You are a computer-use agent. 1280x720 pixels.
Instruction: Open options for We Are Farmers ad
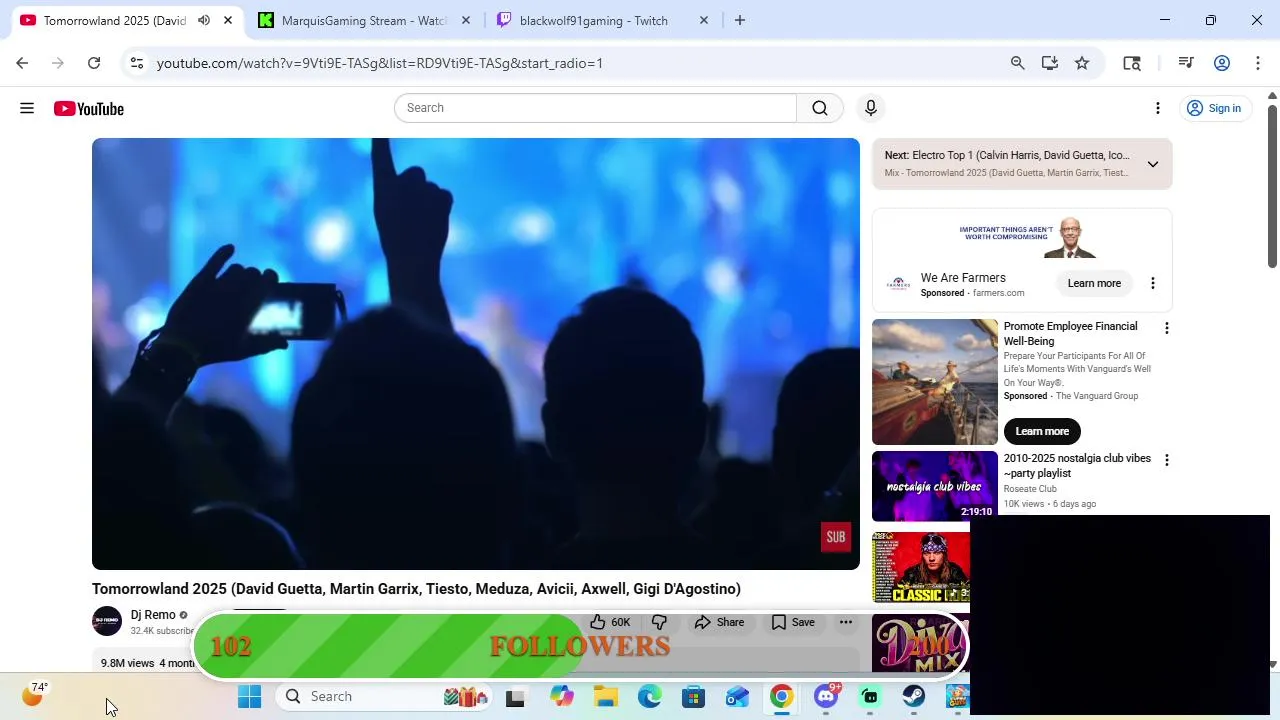pyautogui.click(x=1152, y=283)
